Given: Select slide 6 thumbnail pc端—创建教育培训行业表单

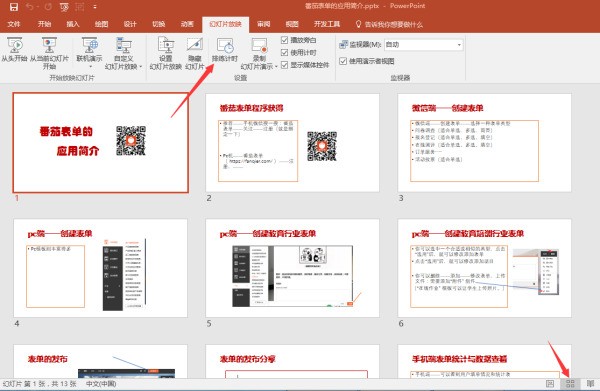Looking at the screenshot, I should click(484, 268).
